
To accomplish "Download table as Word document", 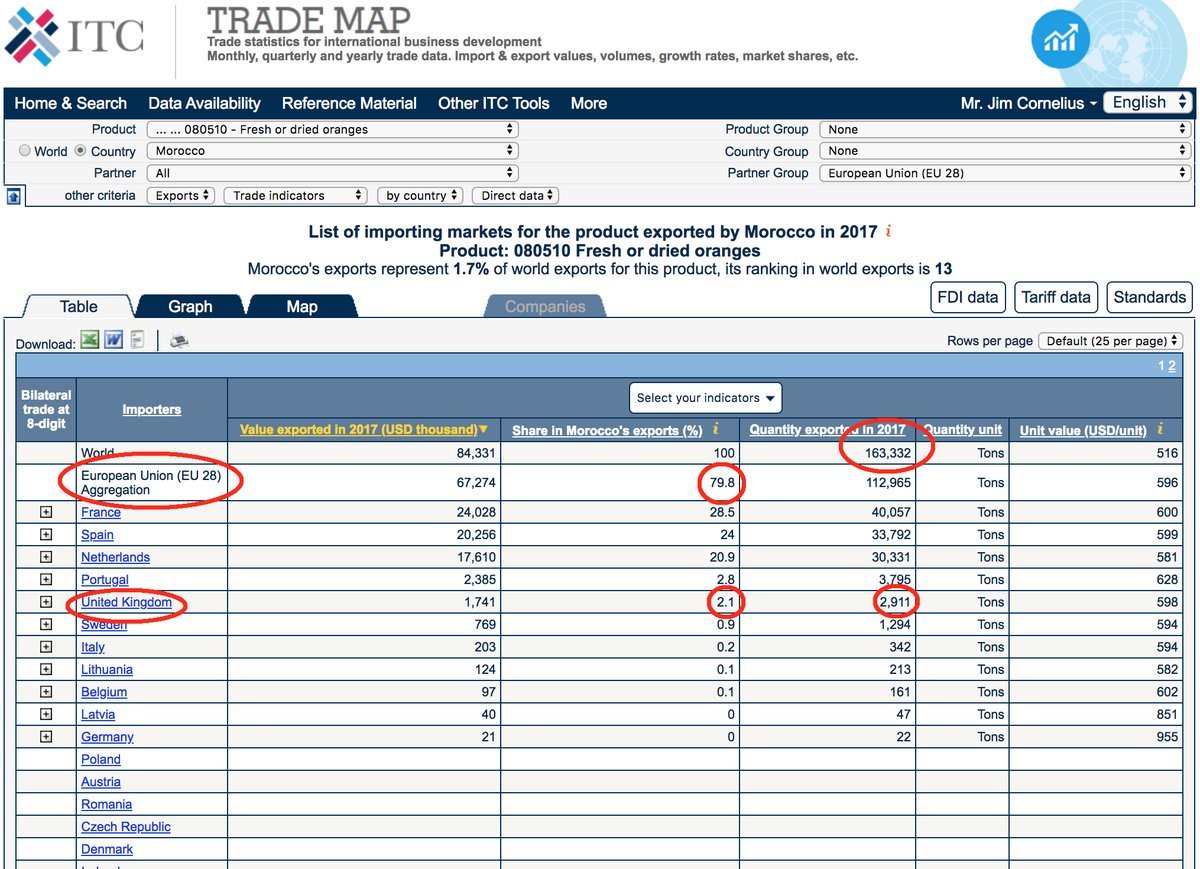I will click(x=114, y=340).
